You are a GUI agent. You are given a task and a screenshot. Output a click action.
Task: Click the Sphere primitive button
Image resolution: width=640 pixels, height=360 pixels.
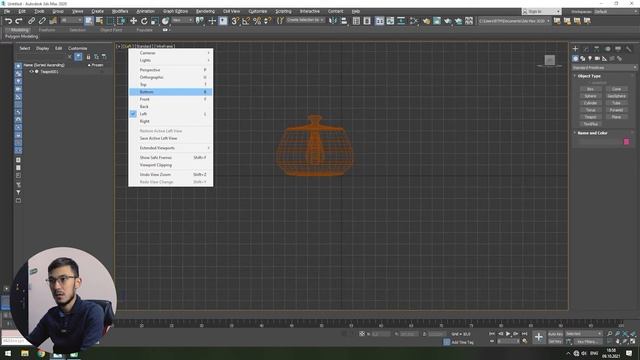590,96
